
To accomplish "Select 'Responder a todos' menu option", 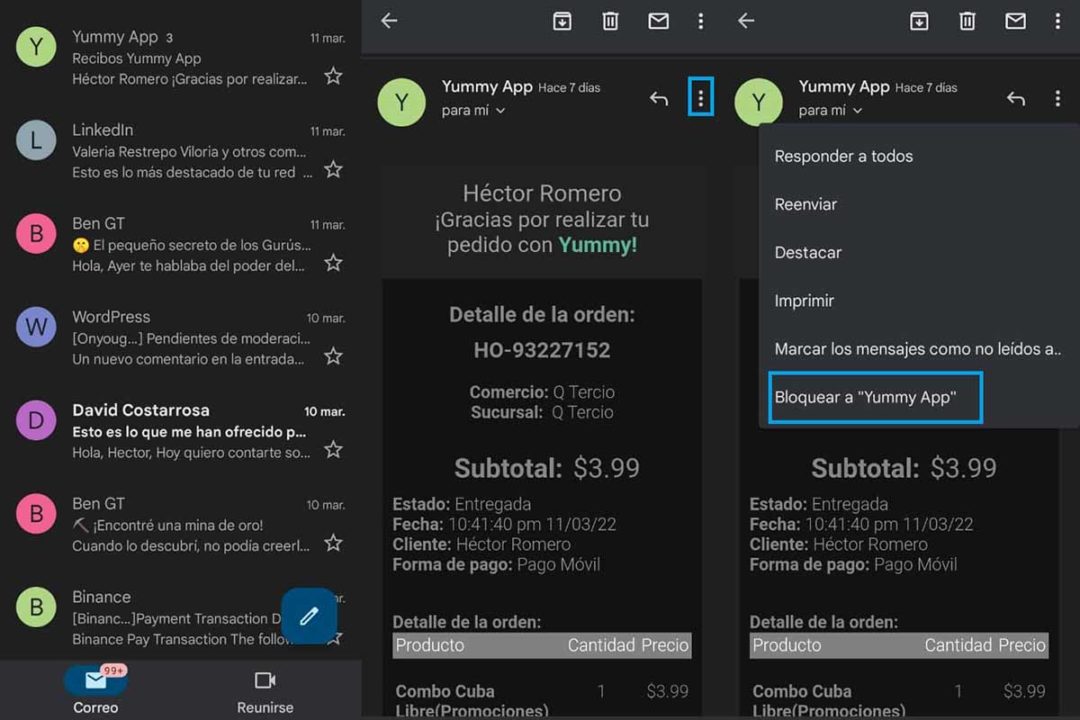I will tap(919, 156).
